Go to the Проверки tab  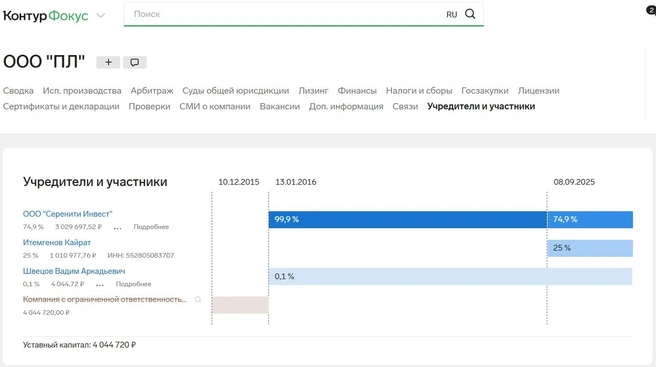click(149, 106)
